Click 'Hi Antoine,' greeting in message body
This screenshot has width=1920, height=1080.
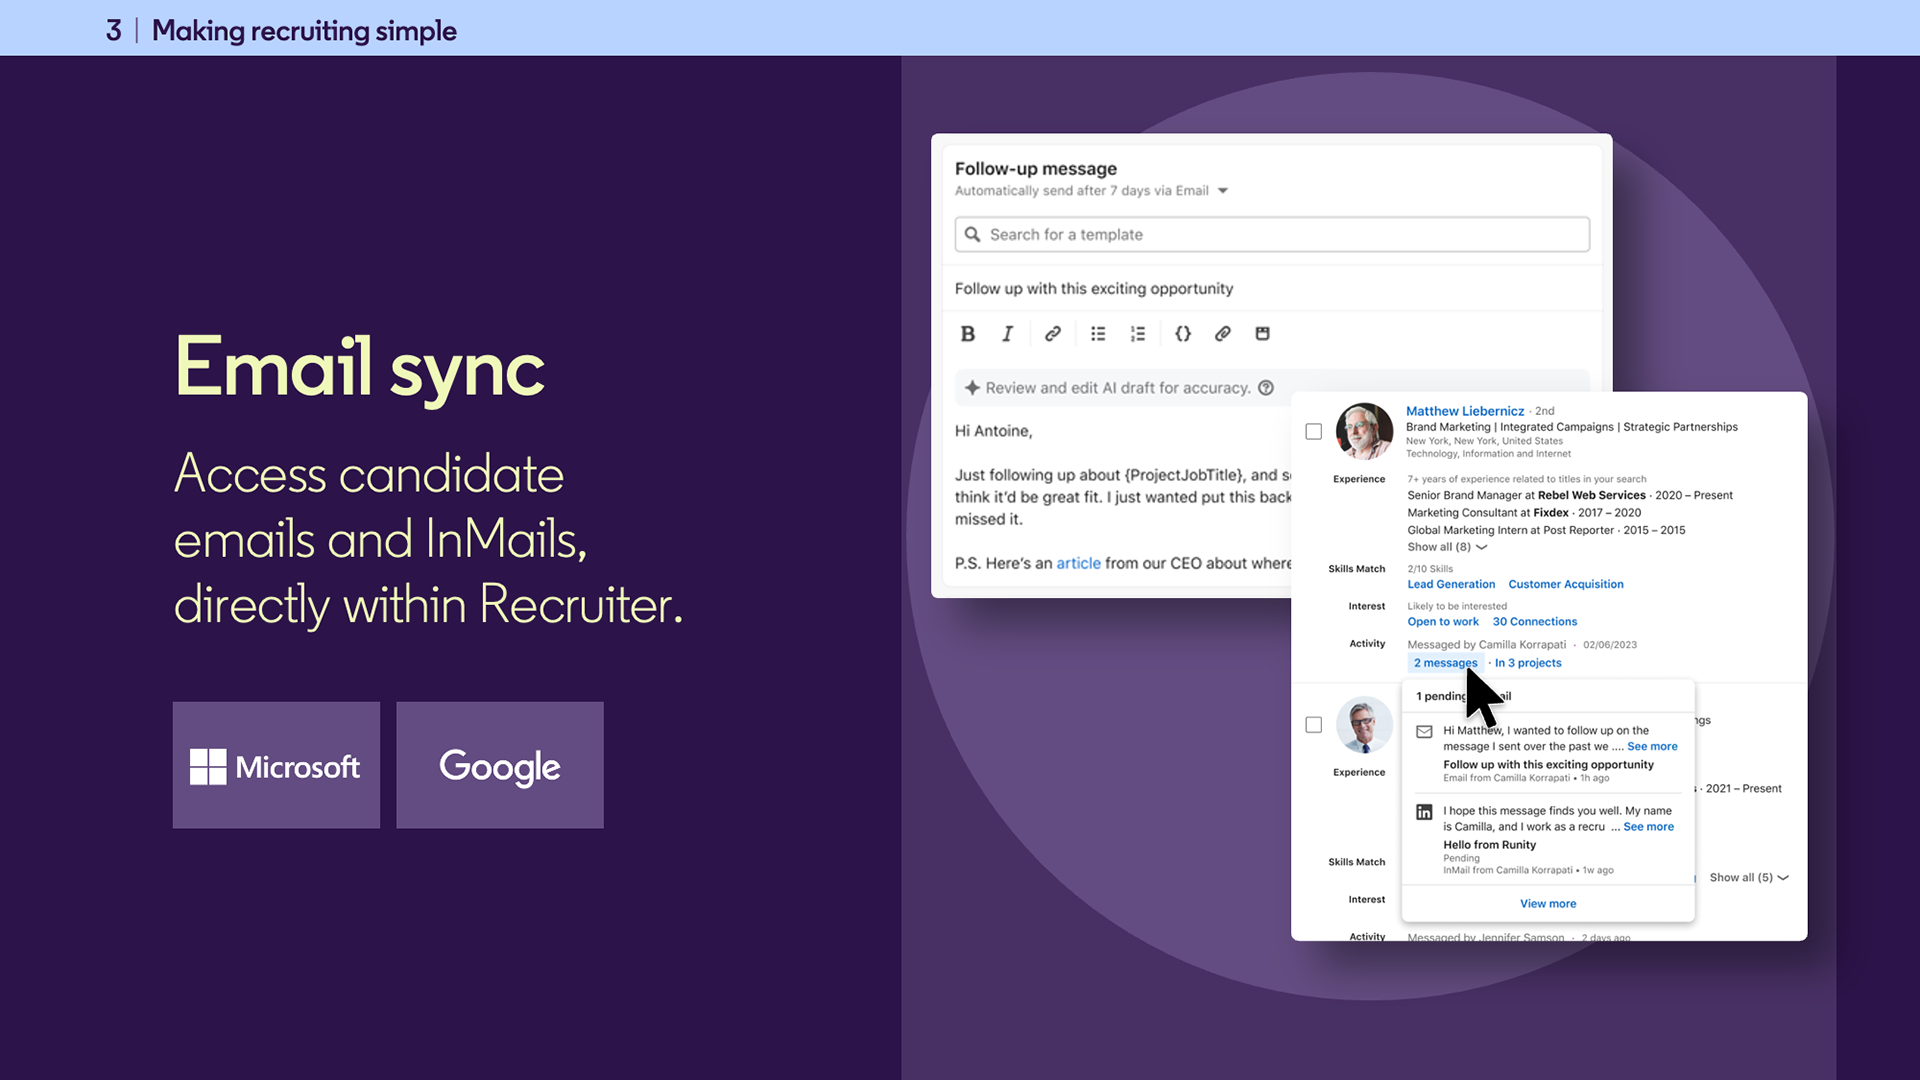pyautogui.click(x=993, y=431)
